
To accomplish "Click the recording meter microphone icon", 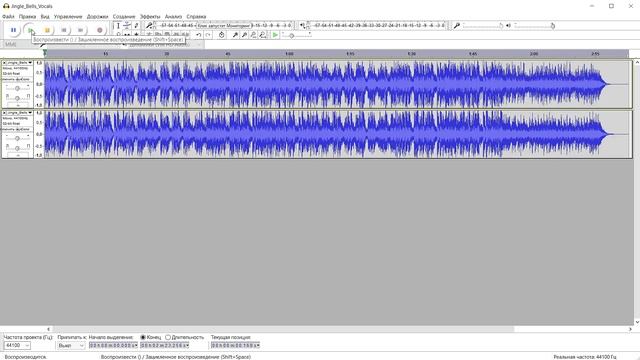I will (x=149, y=26).
